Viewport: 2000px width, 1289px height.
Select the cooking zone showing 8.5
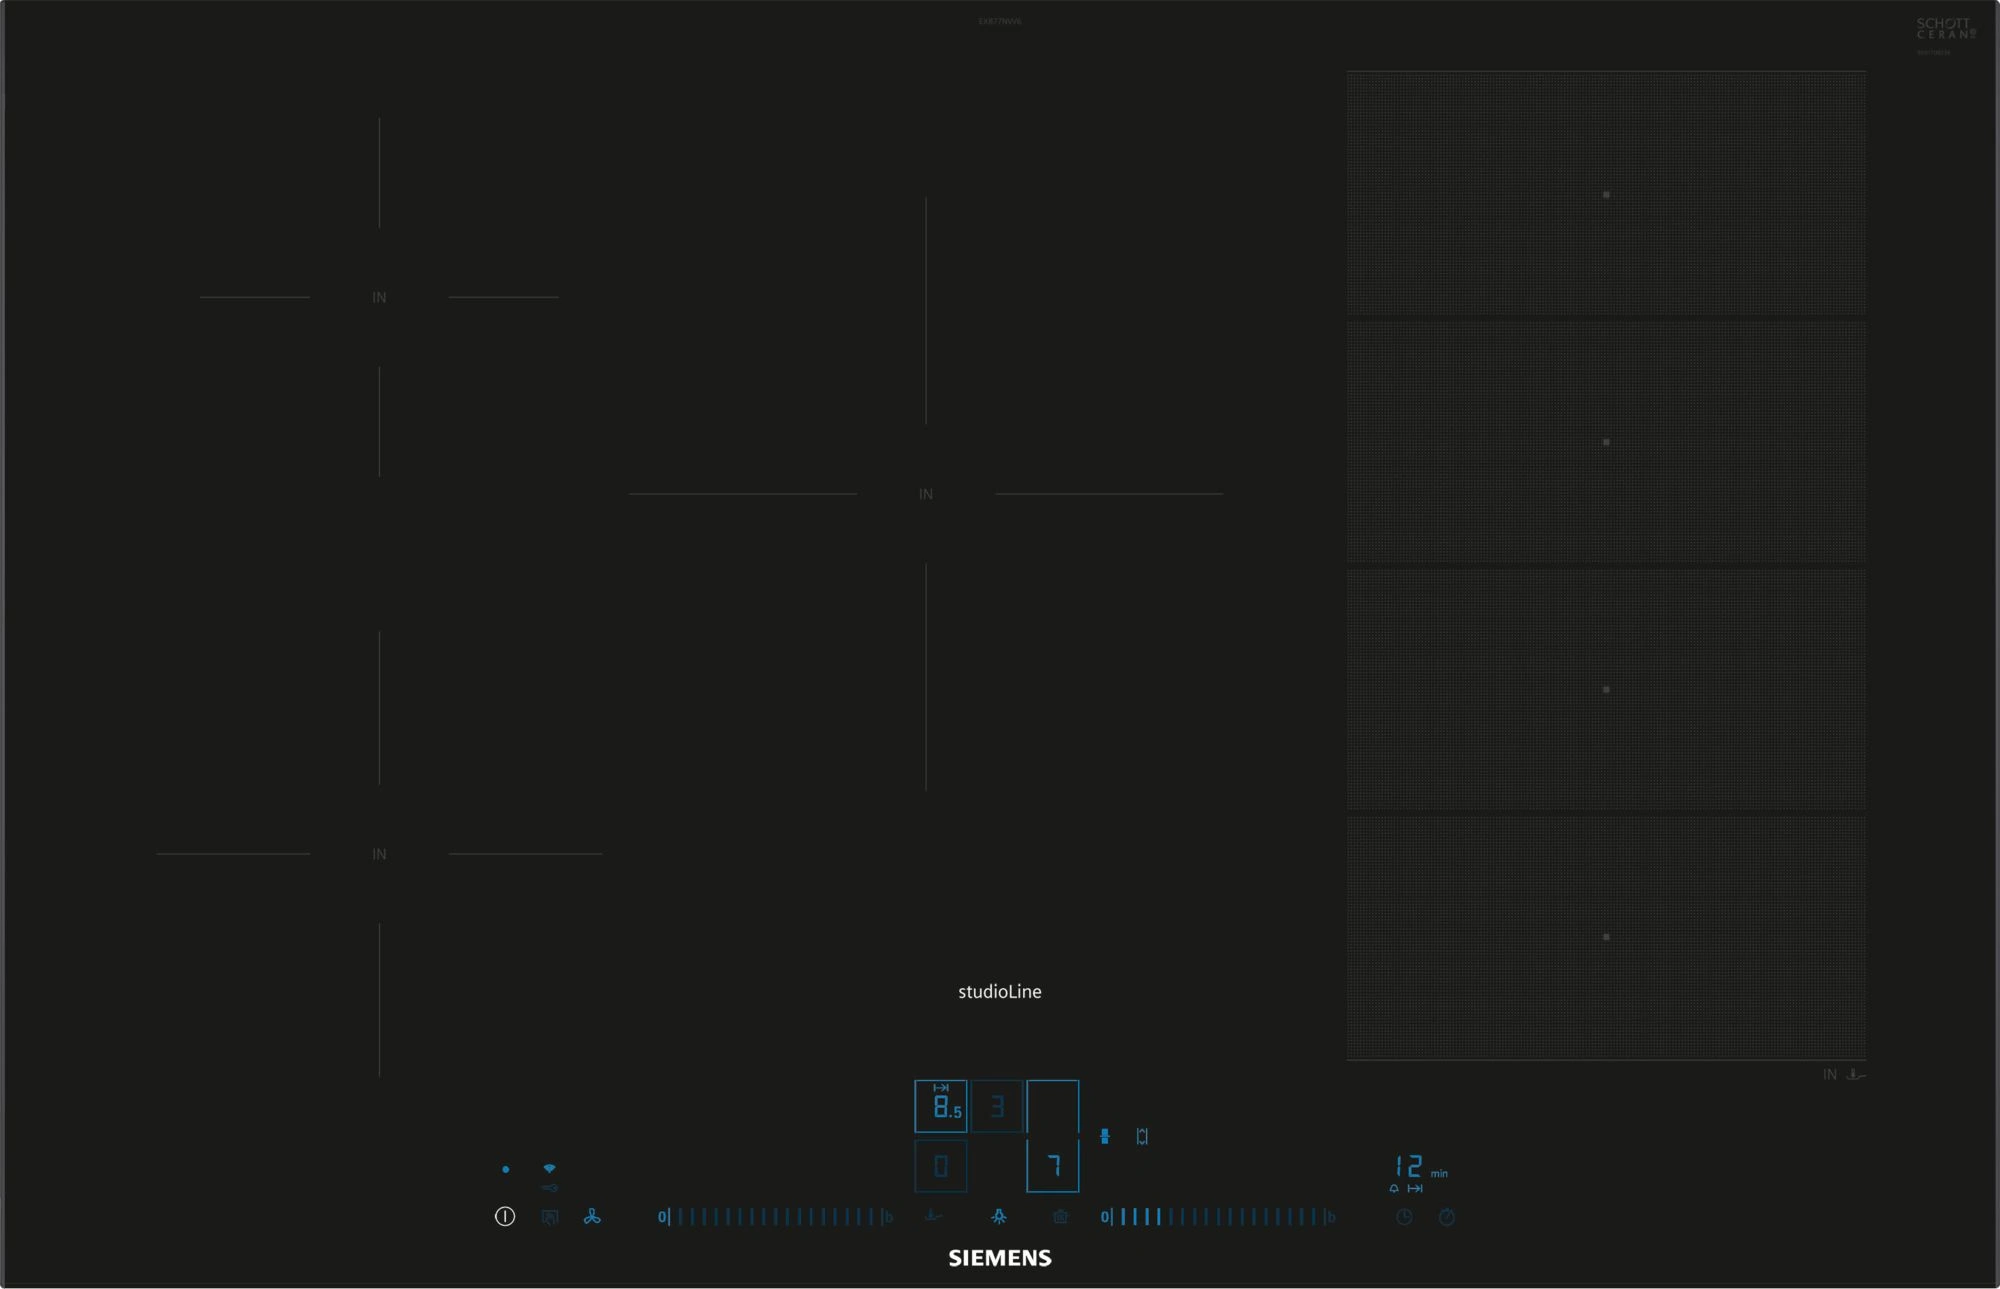coord(941,1106)
